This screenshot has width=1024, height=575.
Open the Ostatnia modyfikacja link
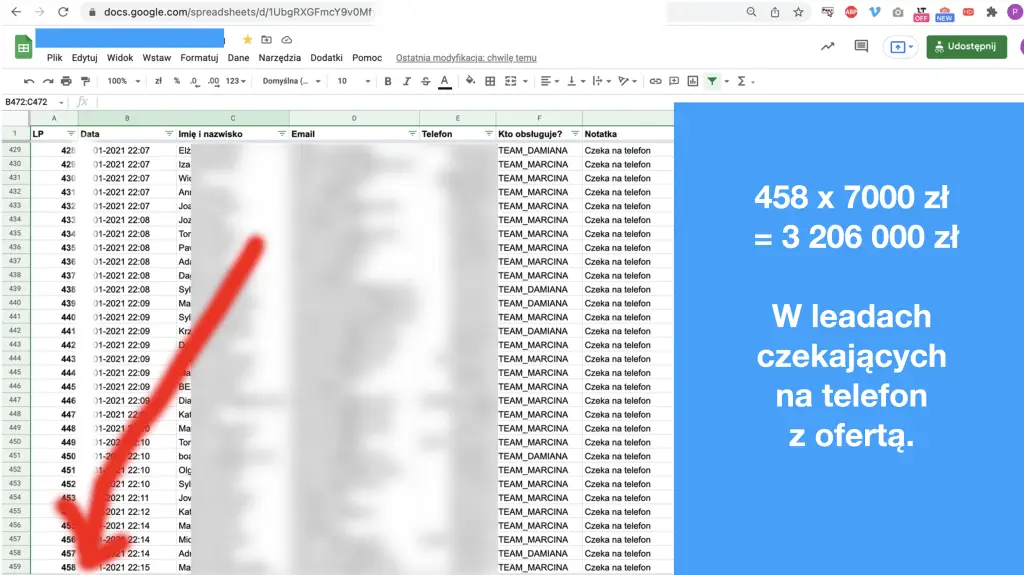[x=466, y=58]
